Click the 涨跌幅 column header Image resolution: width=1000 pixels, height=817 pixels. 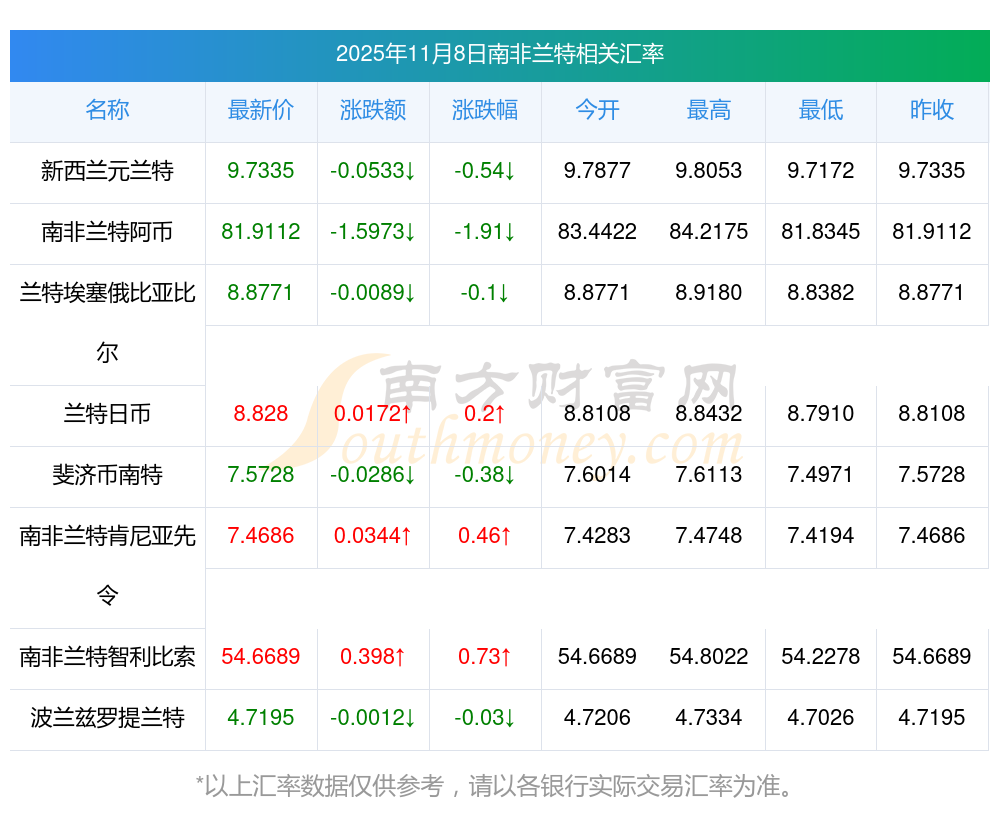click(485, 111)
